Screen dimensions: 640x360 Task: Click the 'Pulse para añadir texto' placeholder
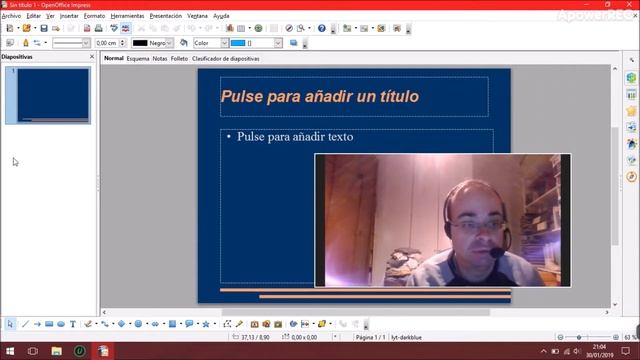click(295, 137)
